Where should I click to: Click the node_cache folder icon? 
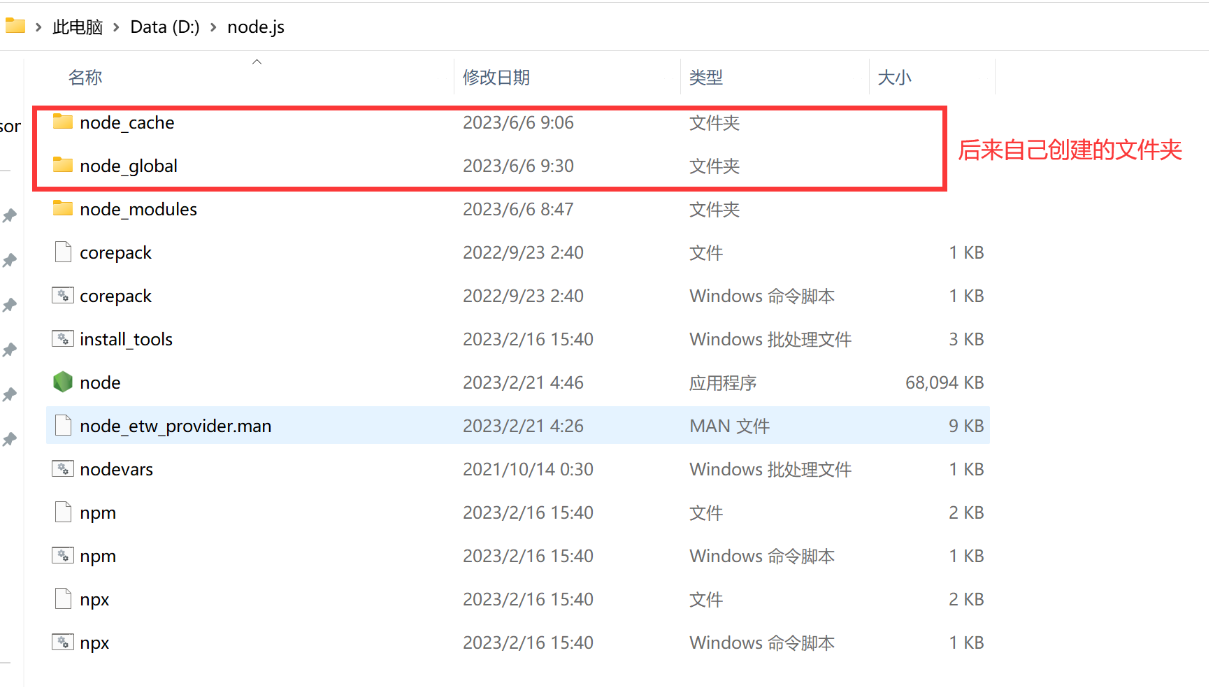tap(63, 122)
